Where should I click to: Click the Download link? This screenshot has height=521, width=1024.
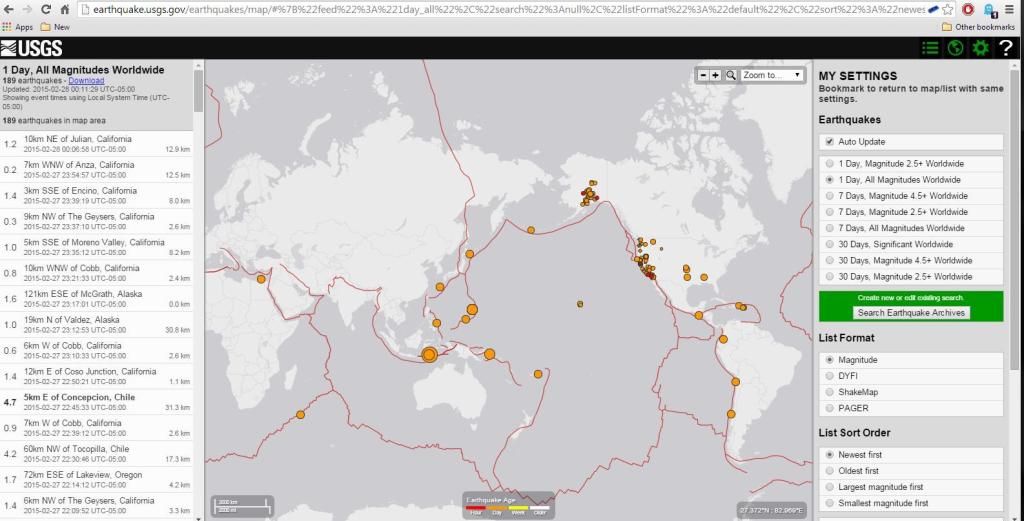point(86,80)
